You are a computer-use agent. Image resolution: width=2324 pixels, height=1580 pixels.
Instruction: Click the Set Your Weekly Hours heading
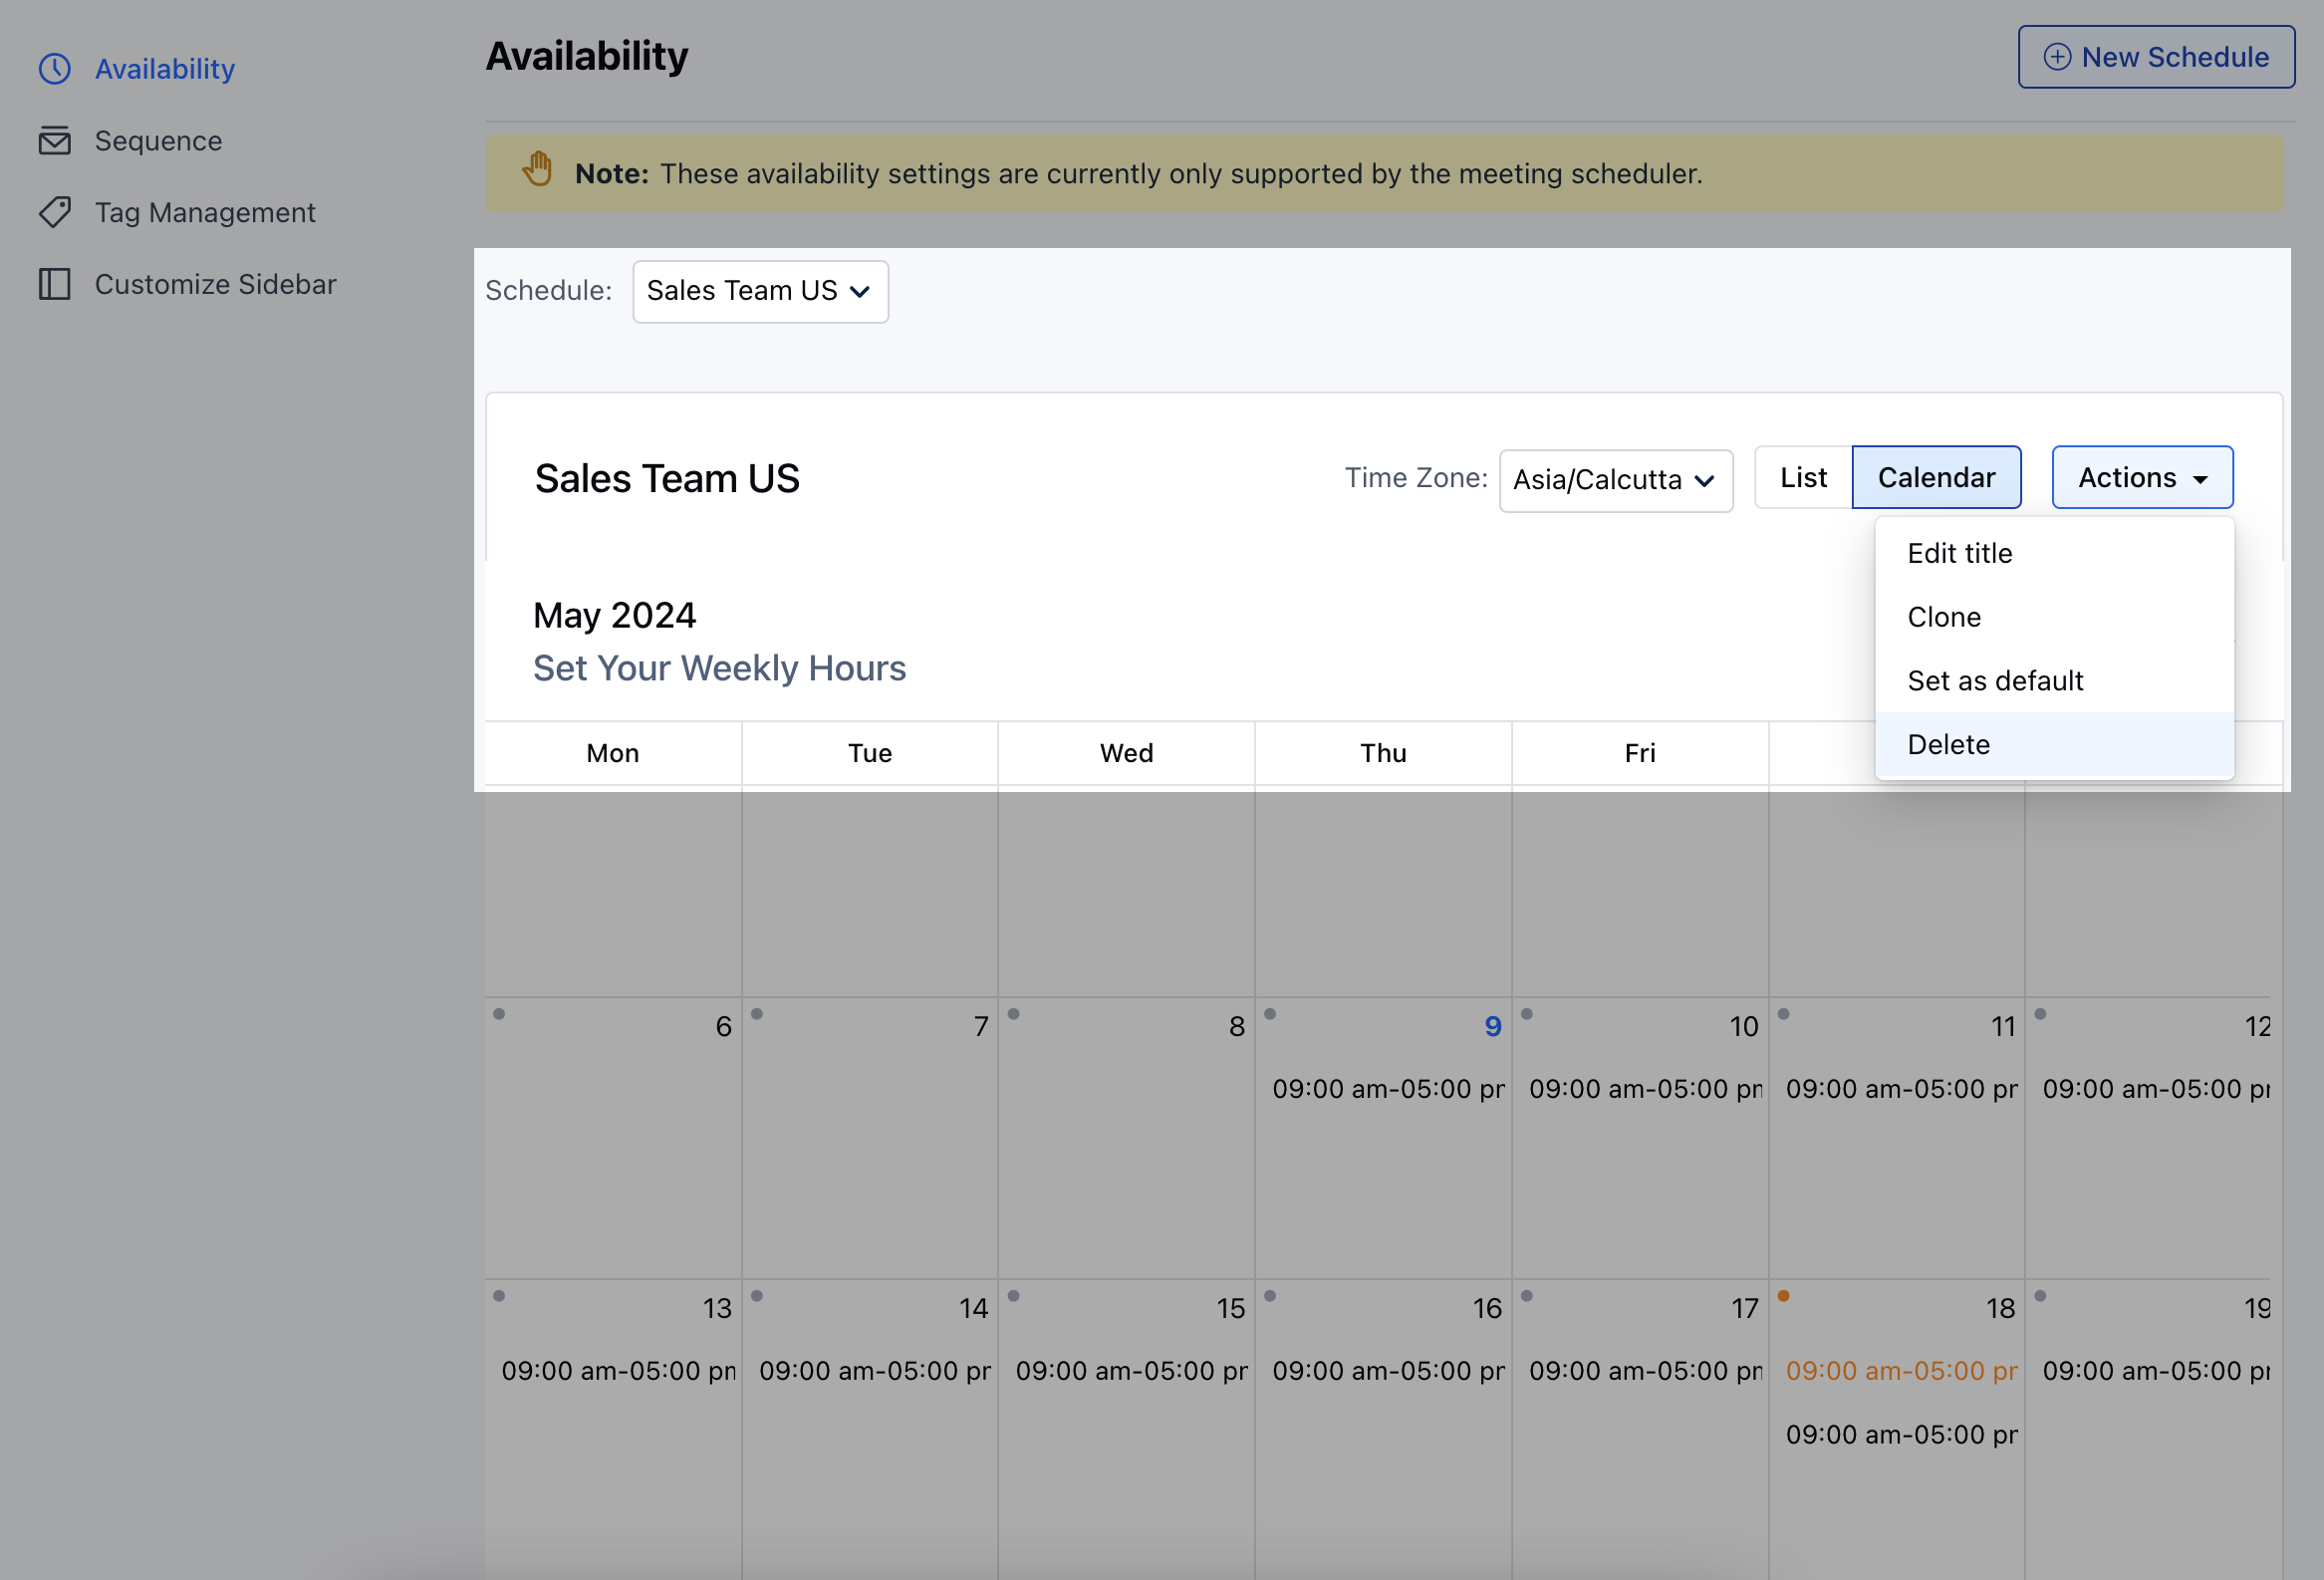tap(719, 668)
